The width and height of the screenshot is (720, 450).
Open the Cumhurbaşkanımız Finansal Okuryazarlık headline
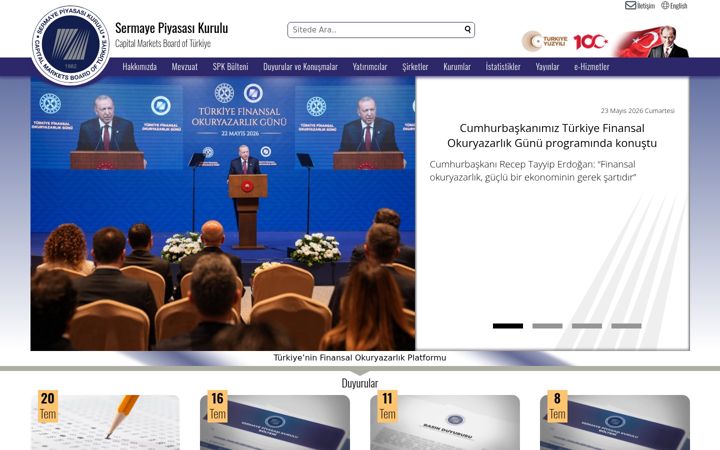(x=552, y=135)
